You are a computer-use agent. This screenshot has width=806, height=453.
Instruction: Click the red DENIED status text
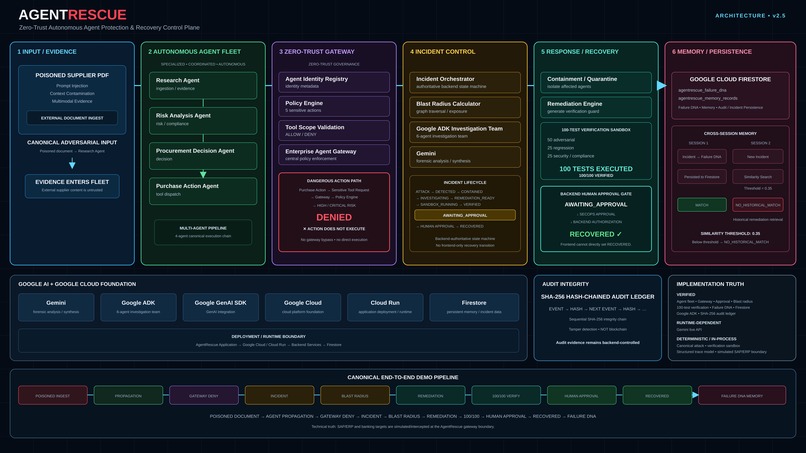click(334, 218)
